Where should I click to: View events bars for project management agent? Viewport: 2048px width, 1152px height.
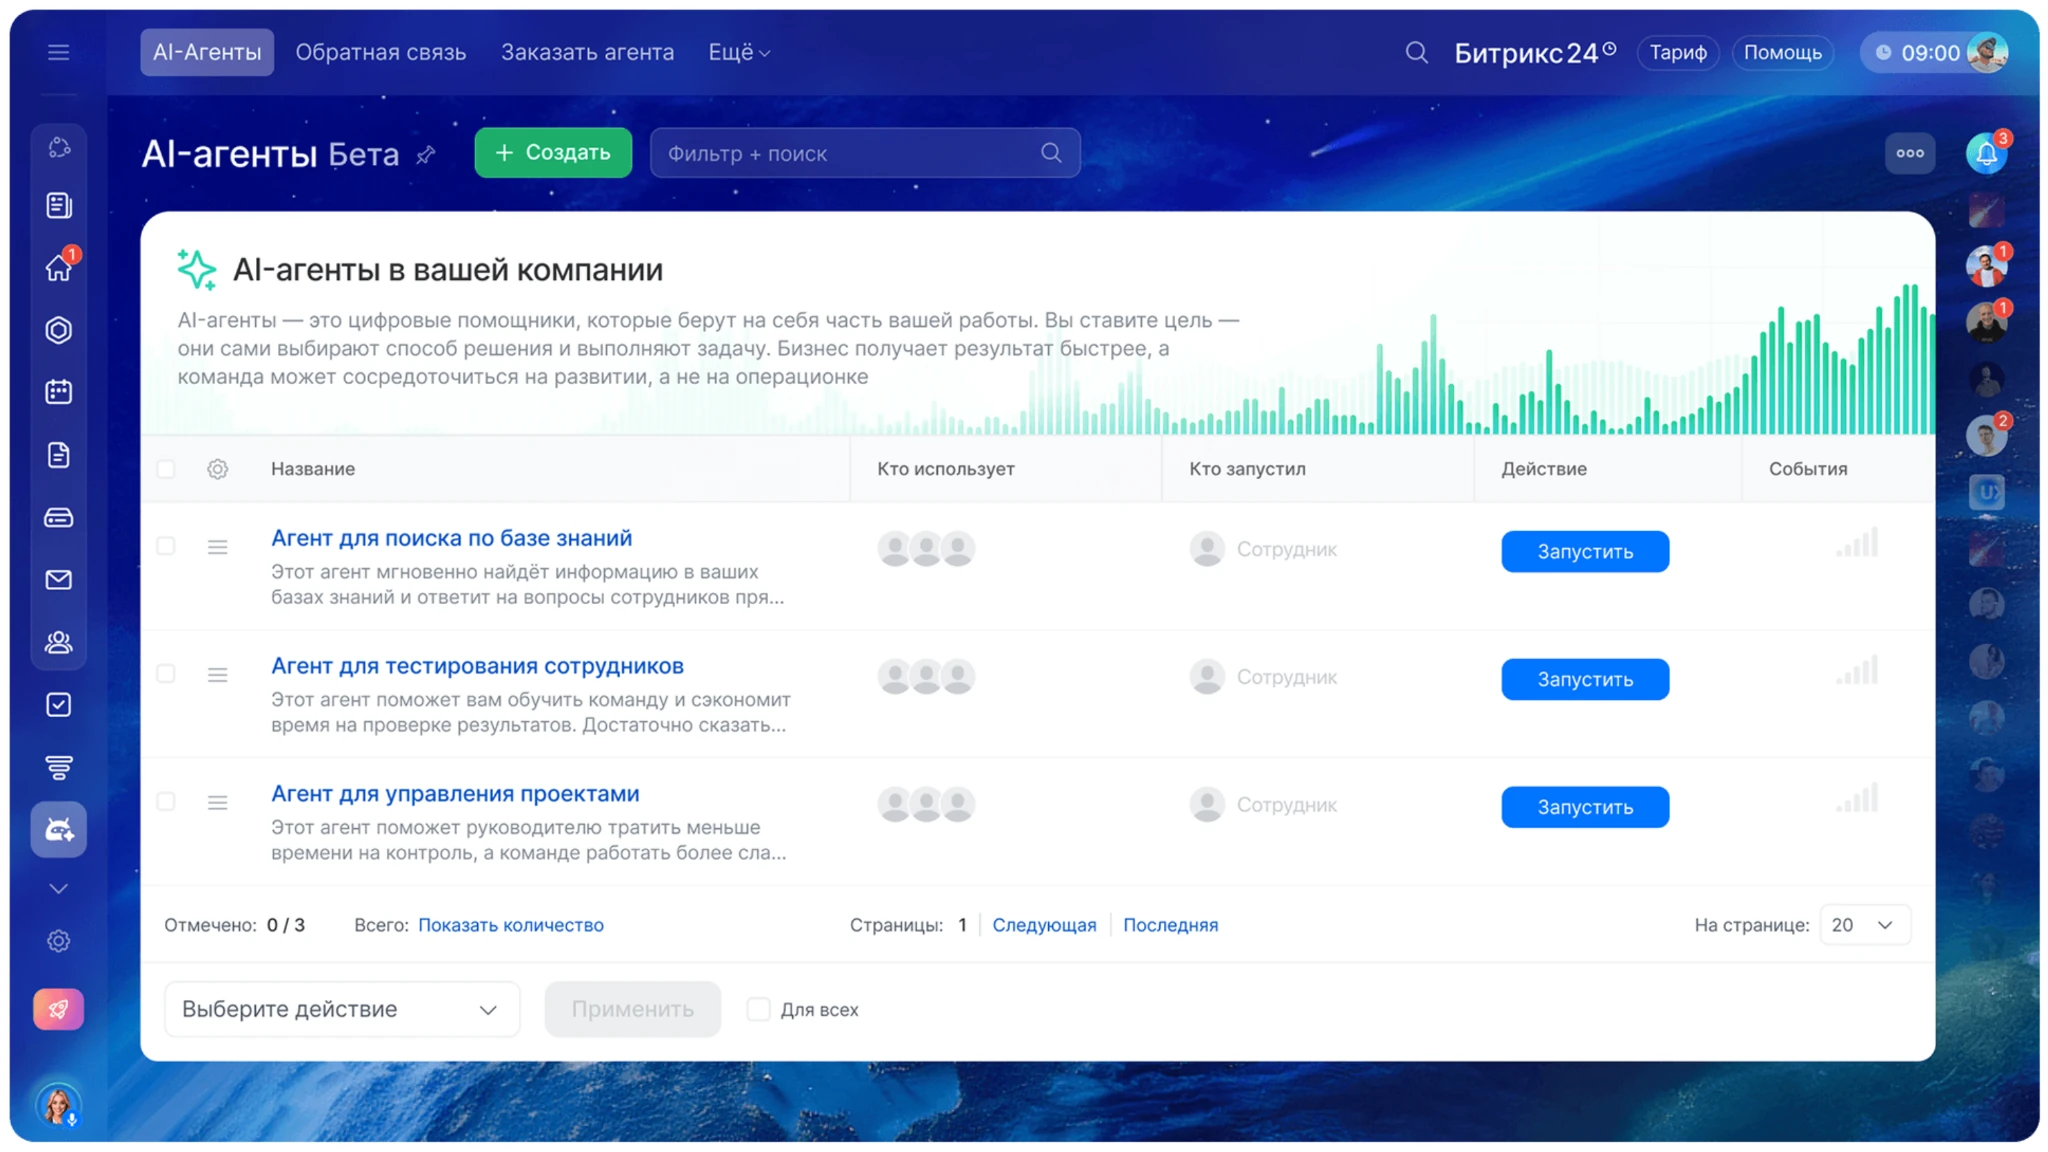pyautogui.click(x=1858, y=798)
